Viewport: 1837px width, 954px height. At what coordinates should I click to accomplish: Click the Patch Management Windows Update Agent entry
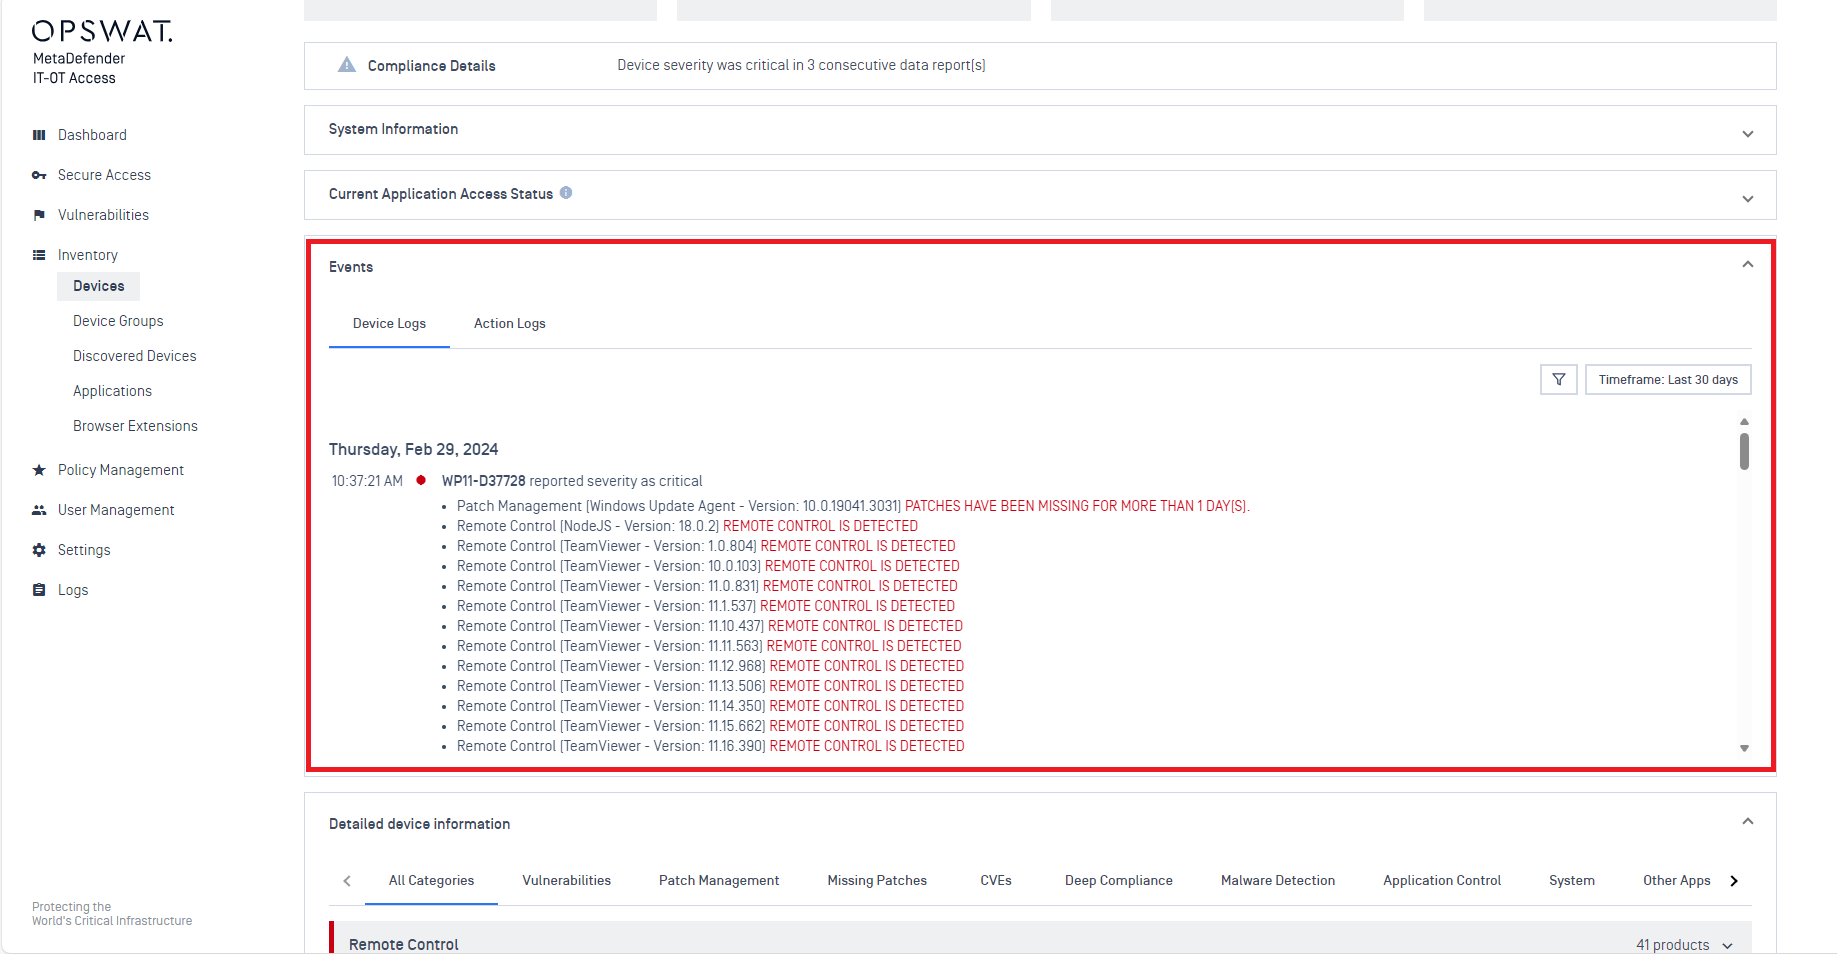(853, 506)
